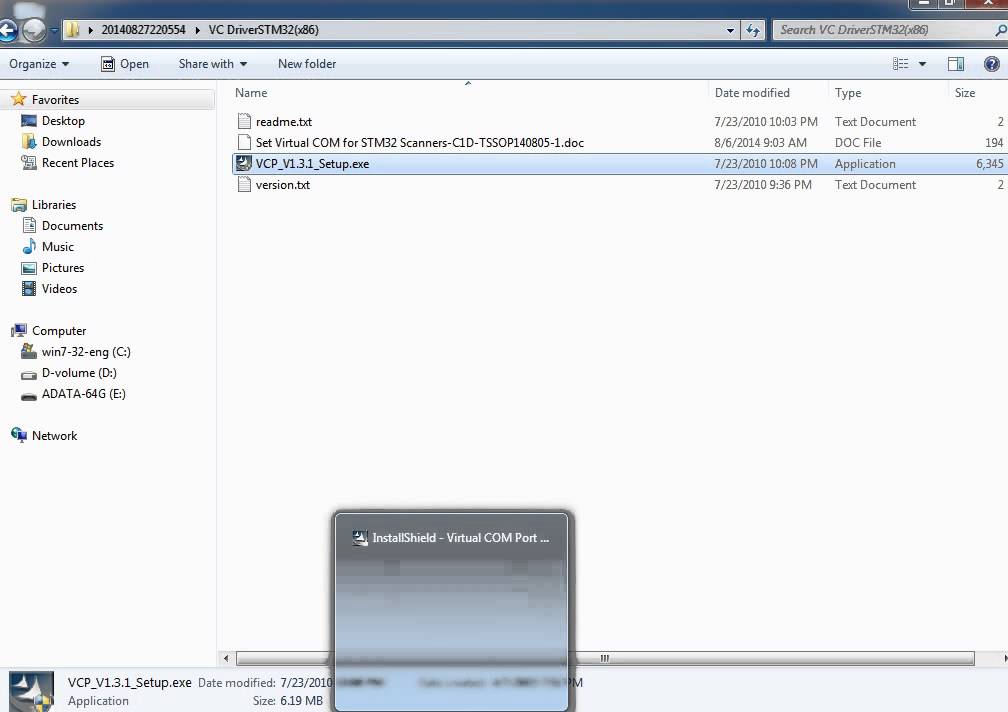Click the Libraries icon
The height and width of the screenshot is (712, 1008).
click(x=19, y=204)
